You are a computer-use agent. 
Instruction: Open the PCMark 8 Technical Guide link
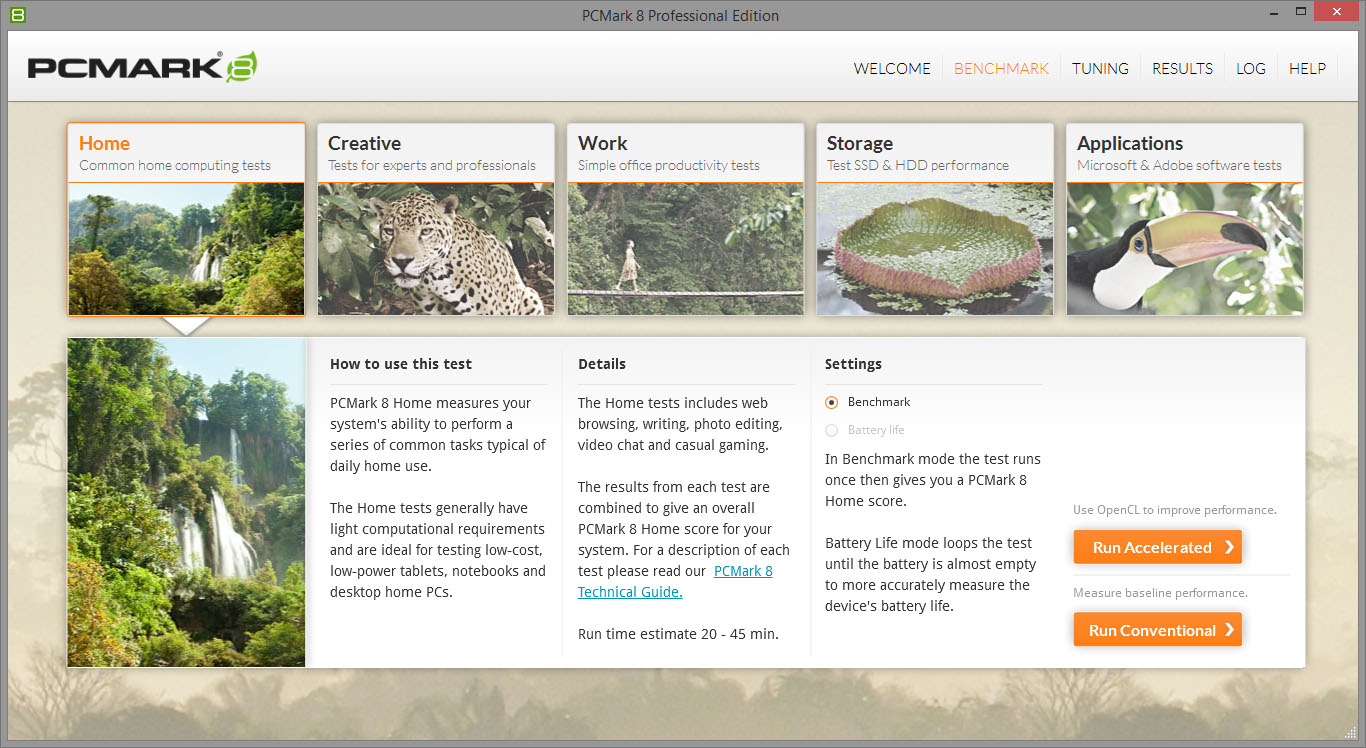tap(676, 581)
